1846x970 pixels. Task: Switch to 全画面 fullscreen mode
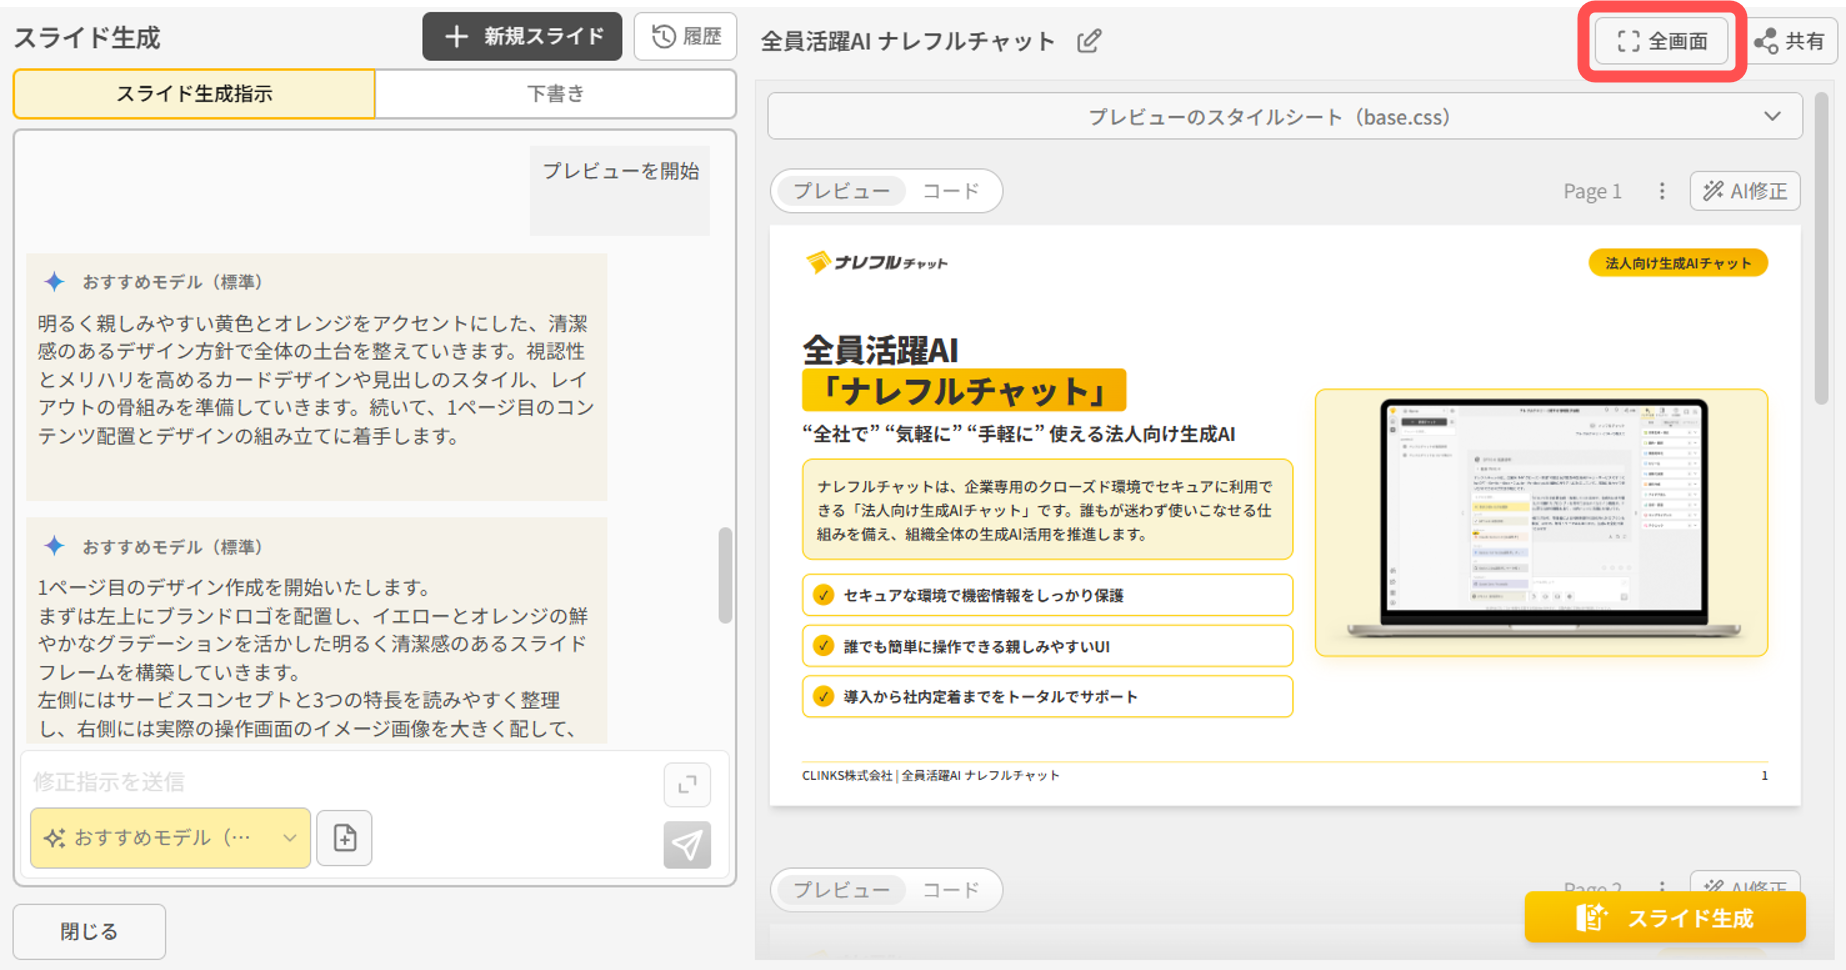click(x=1662, y=41)
